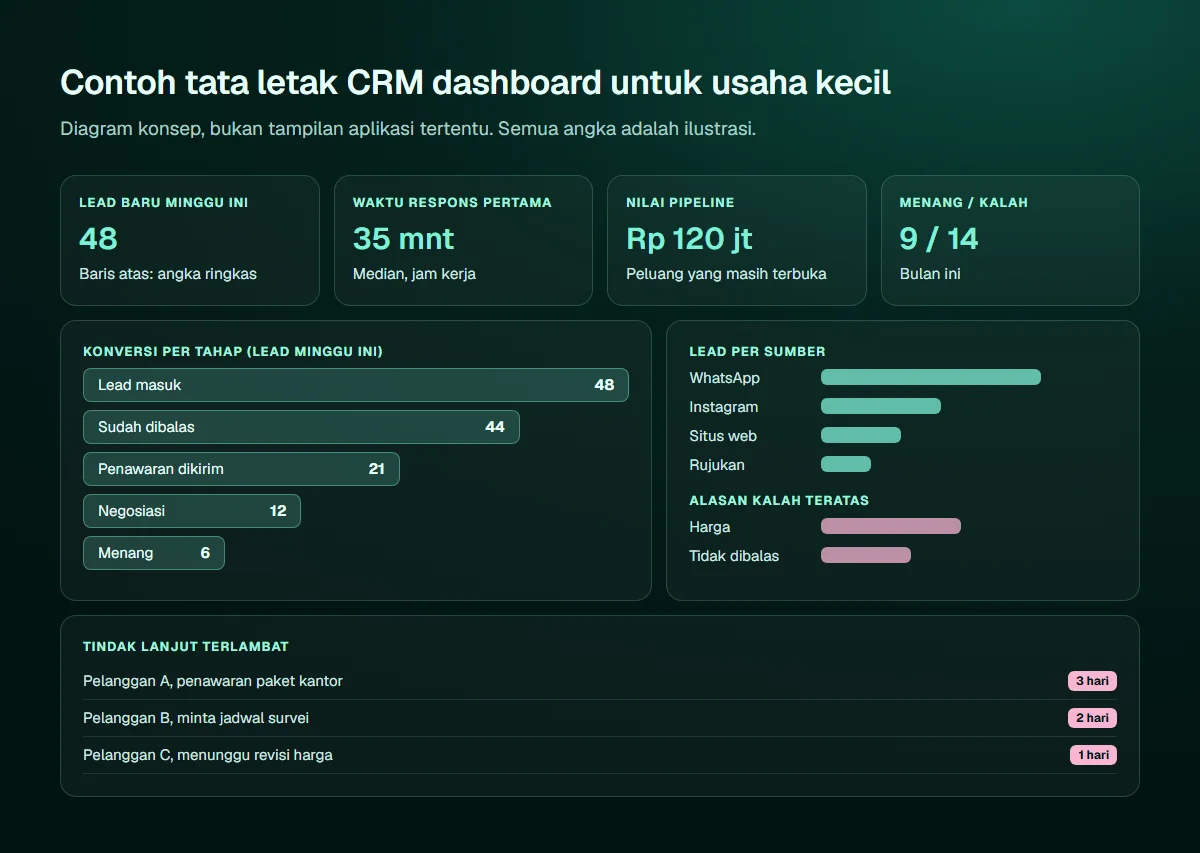Click the '9 / 14' value
This screenshot has width=1200, height=853.
[x=939, y=238]
